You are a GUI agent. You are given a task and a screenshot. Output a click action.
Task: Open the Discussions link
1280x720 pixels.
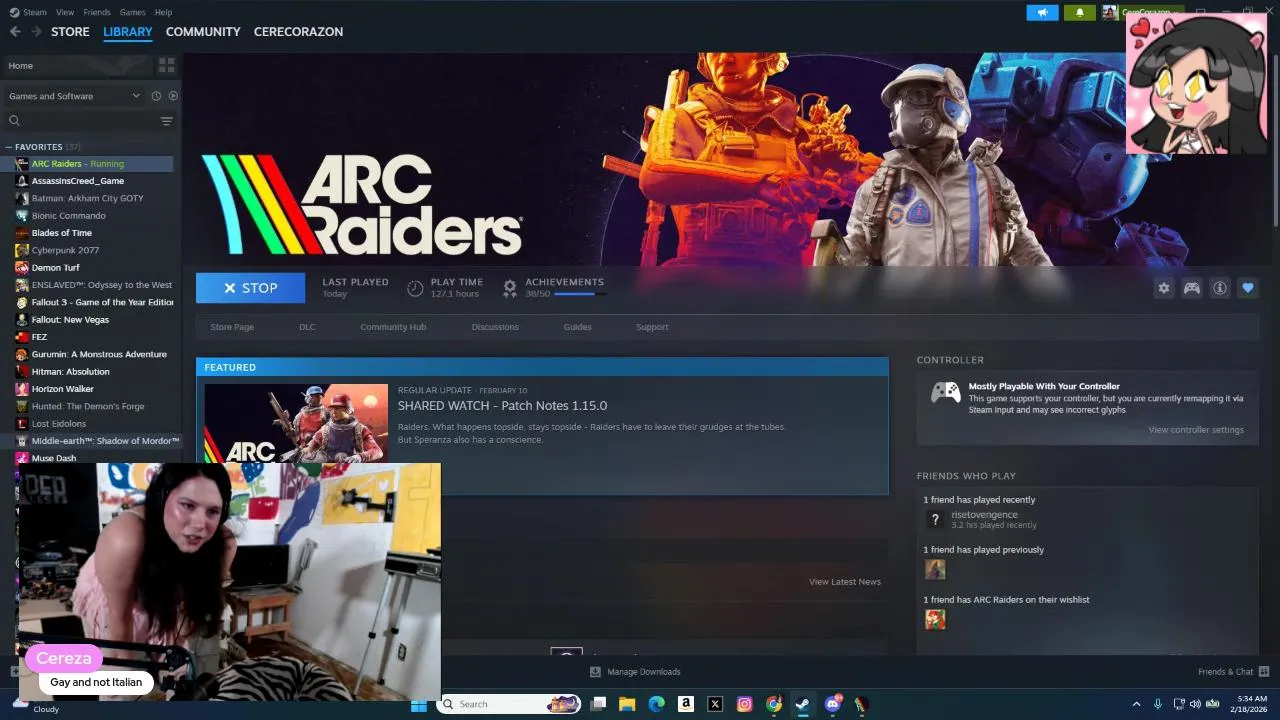495,327
